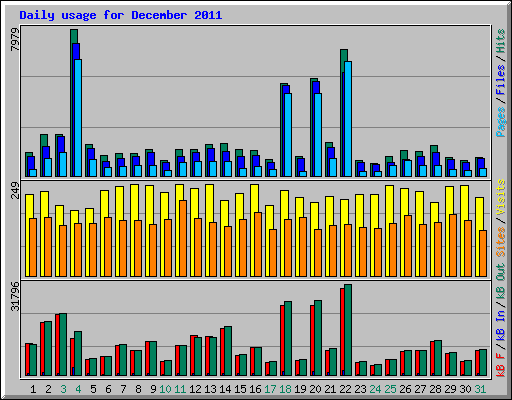Click day label '1' on the x-axis
The height and width of the screenshot is (400, 512).
(33, 389)
